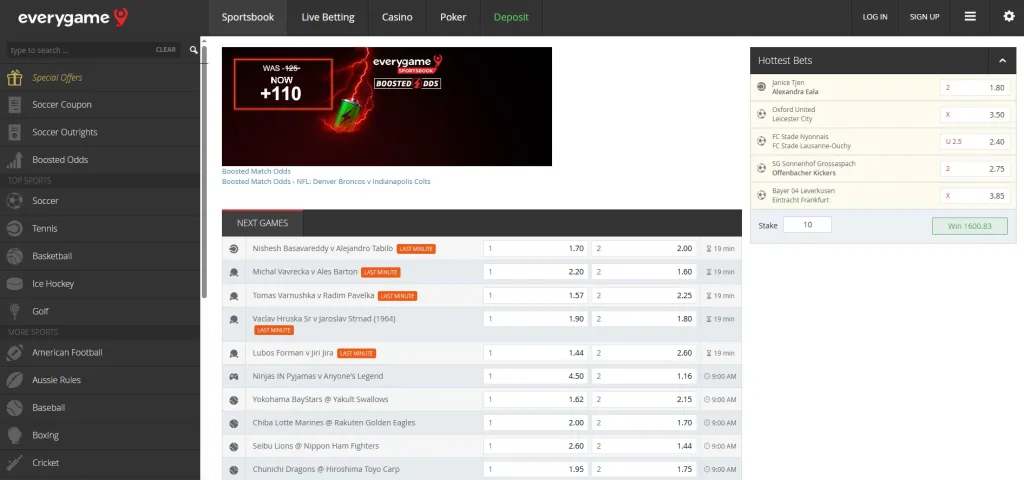Click the Boosted Odds promo banner
The width and height of the screenshot is (1024, 480).
tap(387, 106)
